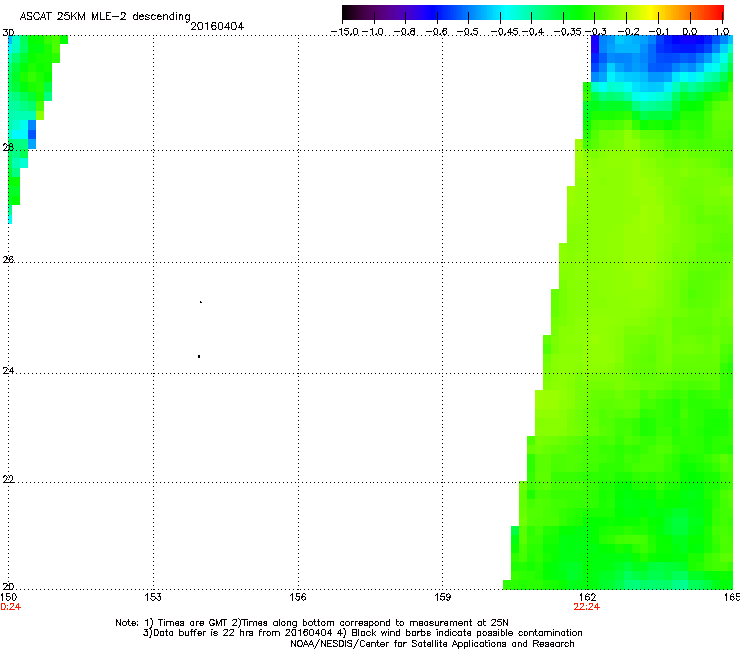Click the -0.45 color scale label
Screen dimensions: 740x650
tap(505, 32)
